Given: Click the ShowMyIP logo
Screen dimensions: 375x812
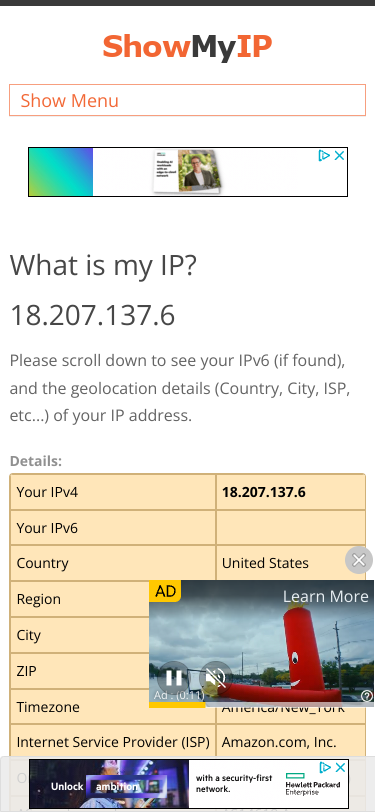Looking at the screenshot, I should (x=187, y=47).
